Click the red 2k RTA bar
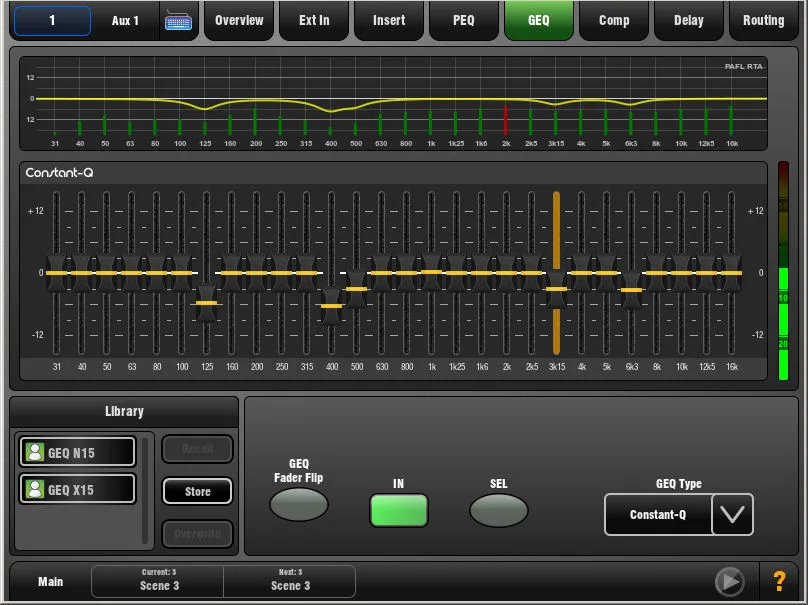Image resolution: width=808 pixels, height=605 pixels. (x=506, y=121)
